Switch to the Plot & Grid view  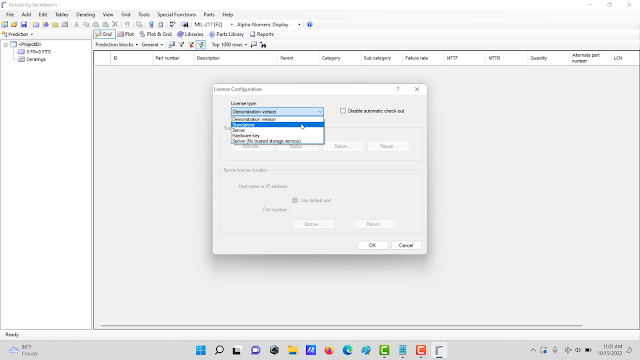click(156, 34)
